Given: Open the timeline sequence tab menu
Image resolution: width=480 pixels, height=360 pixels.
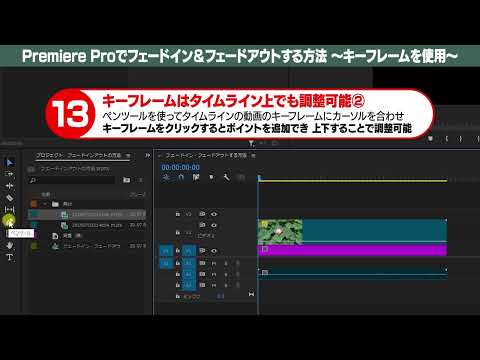Looking at the screenshot, I should 253,156.
